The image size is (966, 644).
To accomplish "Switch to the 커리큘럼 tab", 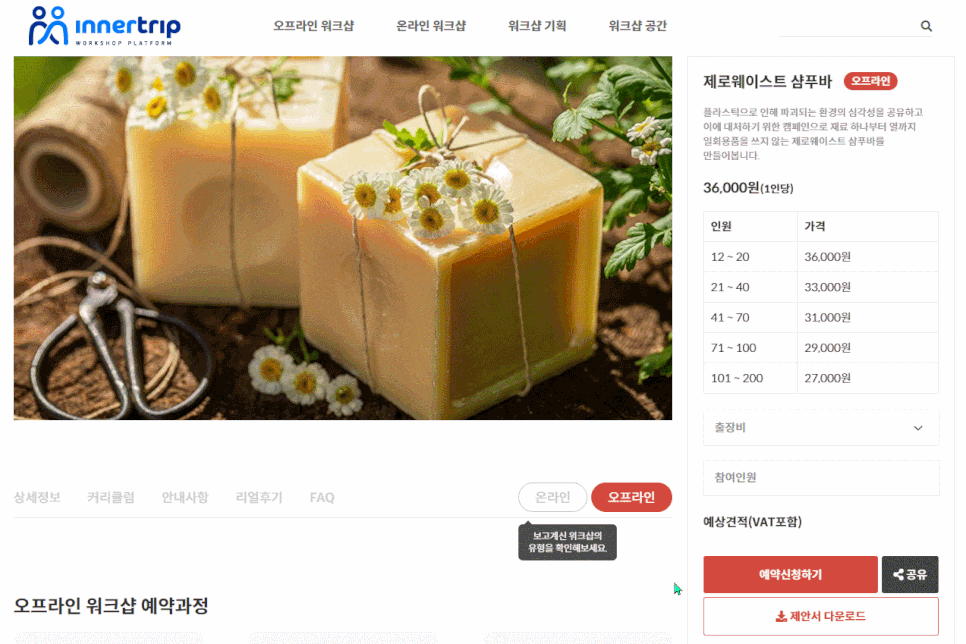I will point(111,497).
